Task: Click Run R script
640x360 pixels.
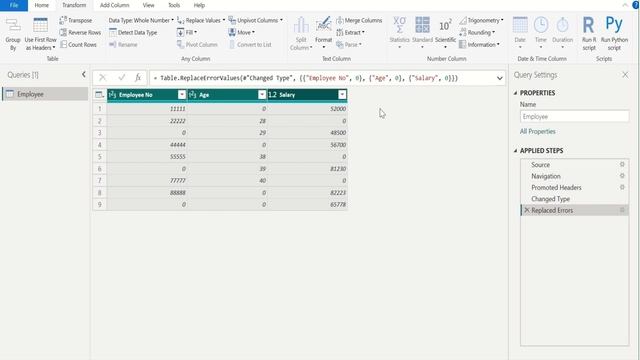Action: 589,34
